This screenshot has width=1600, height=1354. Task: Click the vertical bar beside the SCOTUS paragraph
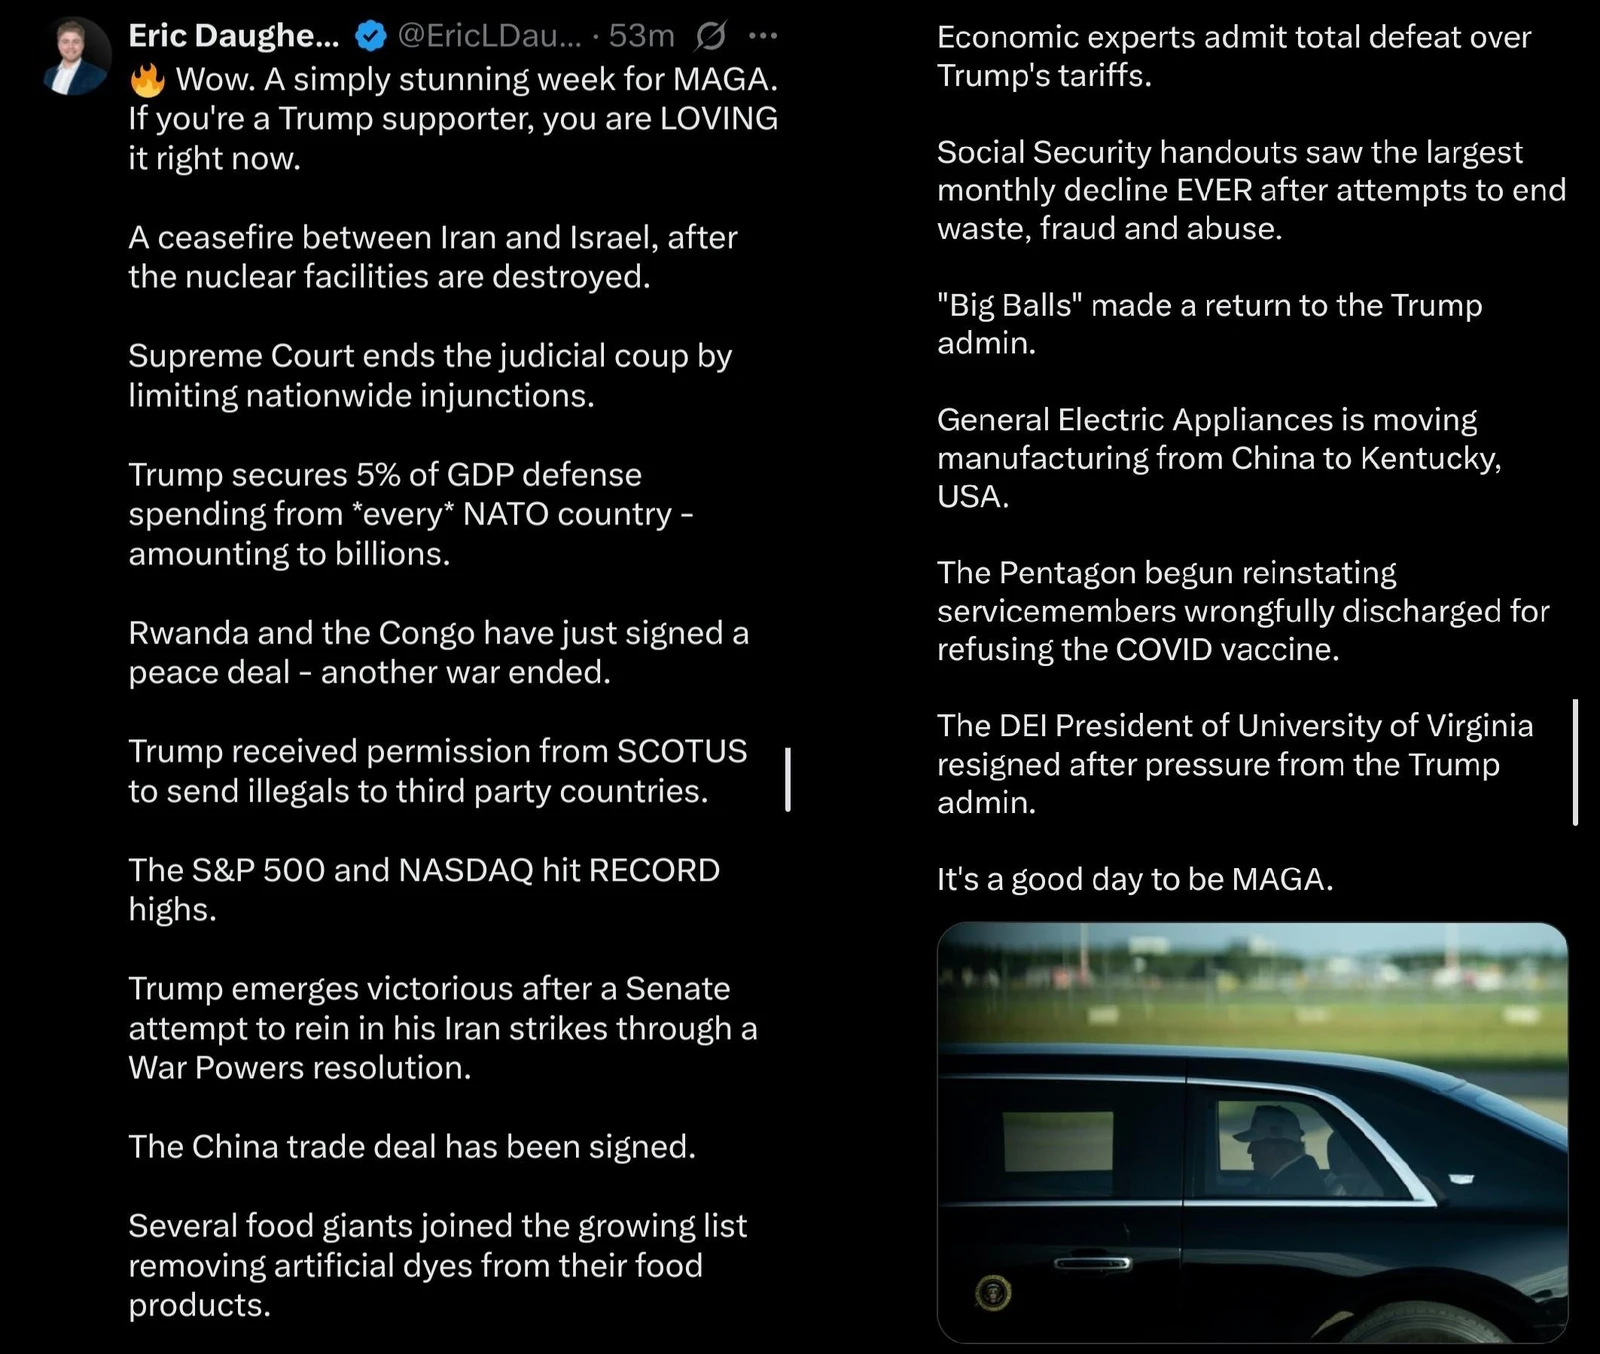tap(788, 778)
